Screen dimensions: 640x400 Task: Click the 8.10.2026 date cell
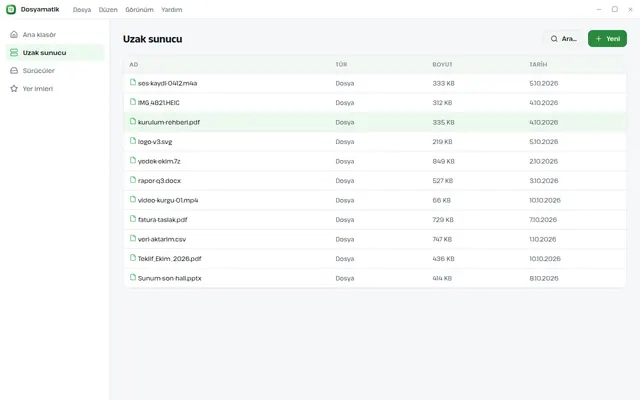point(544,278)
